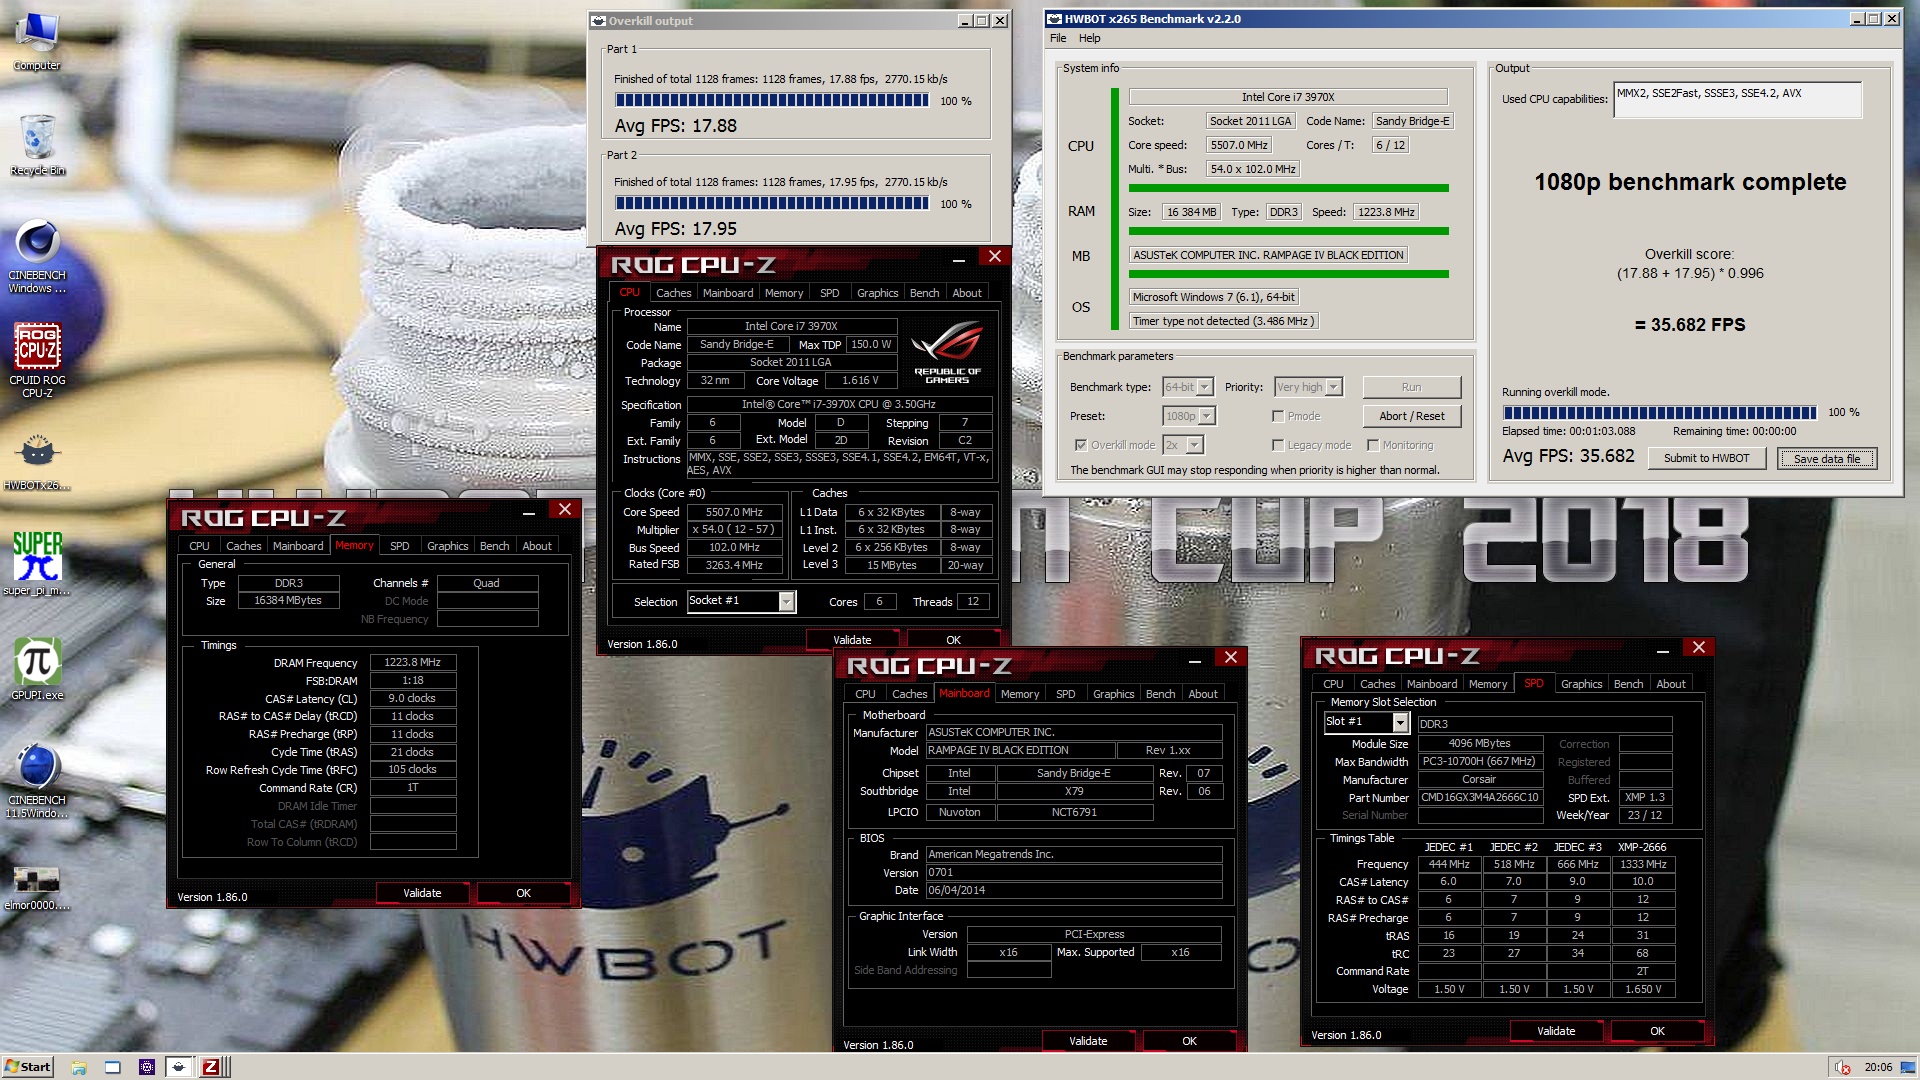Minimize the ROG CPU-Z CPU window

959,258
